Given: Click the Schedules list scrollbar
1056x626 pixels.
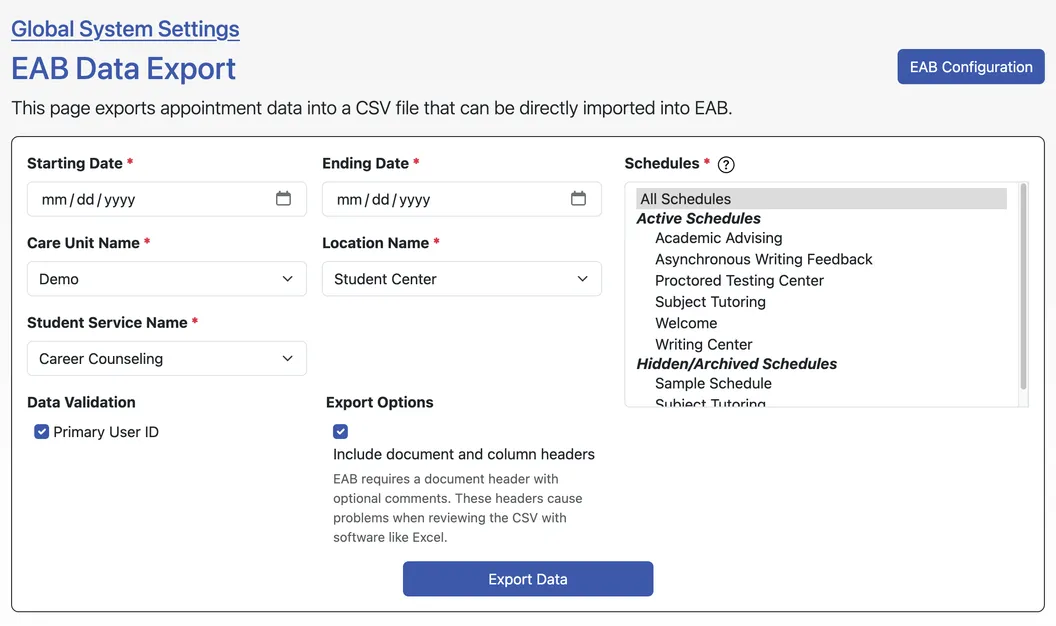Looking at the screenshot, I should (x=1023, y=286).
